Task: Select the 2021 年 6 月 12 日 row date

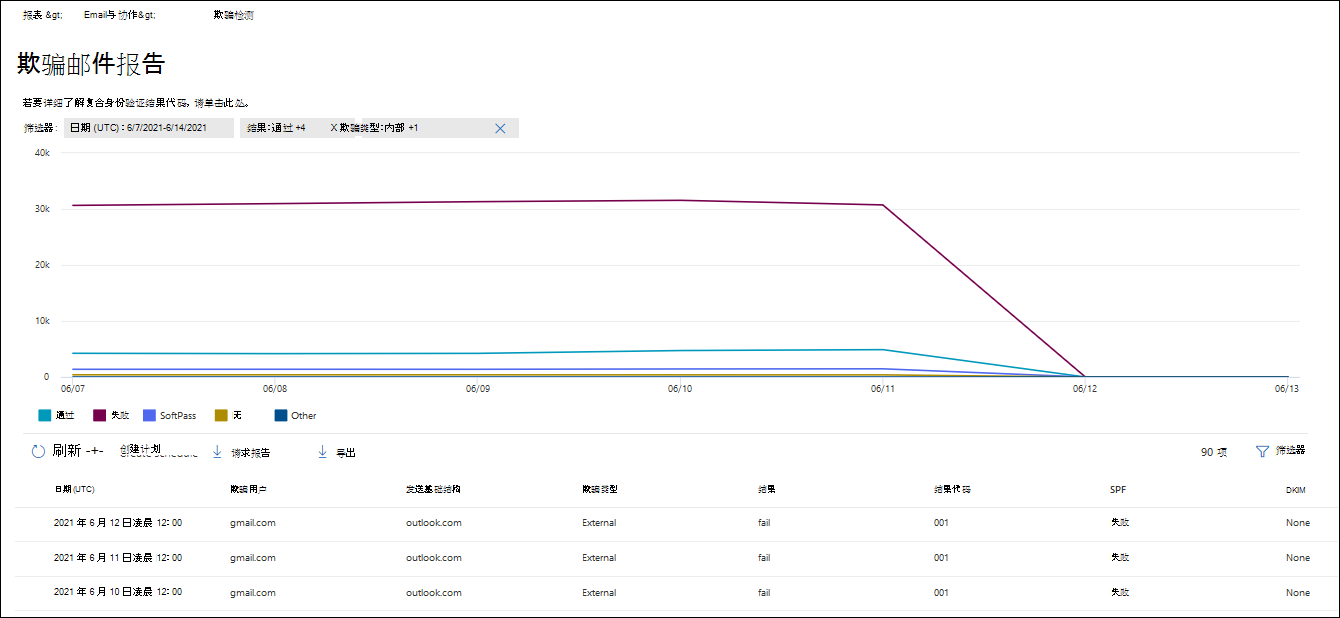Action: click(118, 523)
